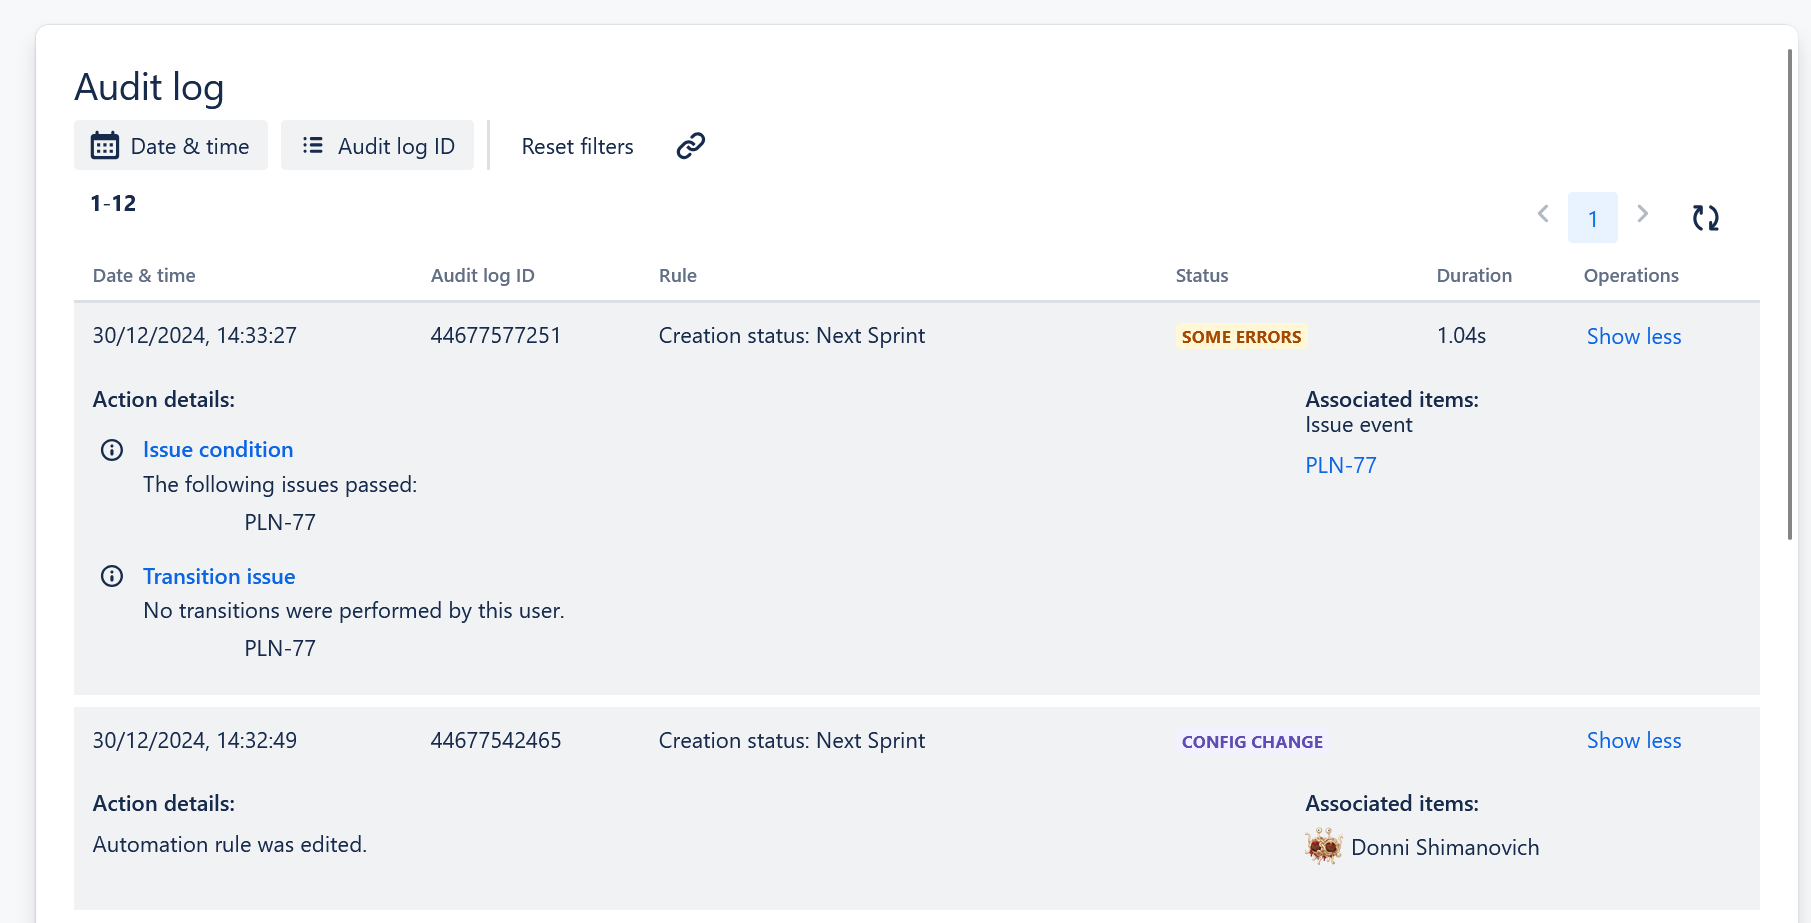Click the copy link icon beside Reset filters
Viewport: 1811px width, 923px height.
[690, 145]
